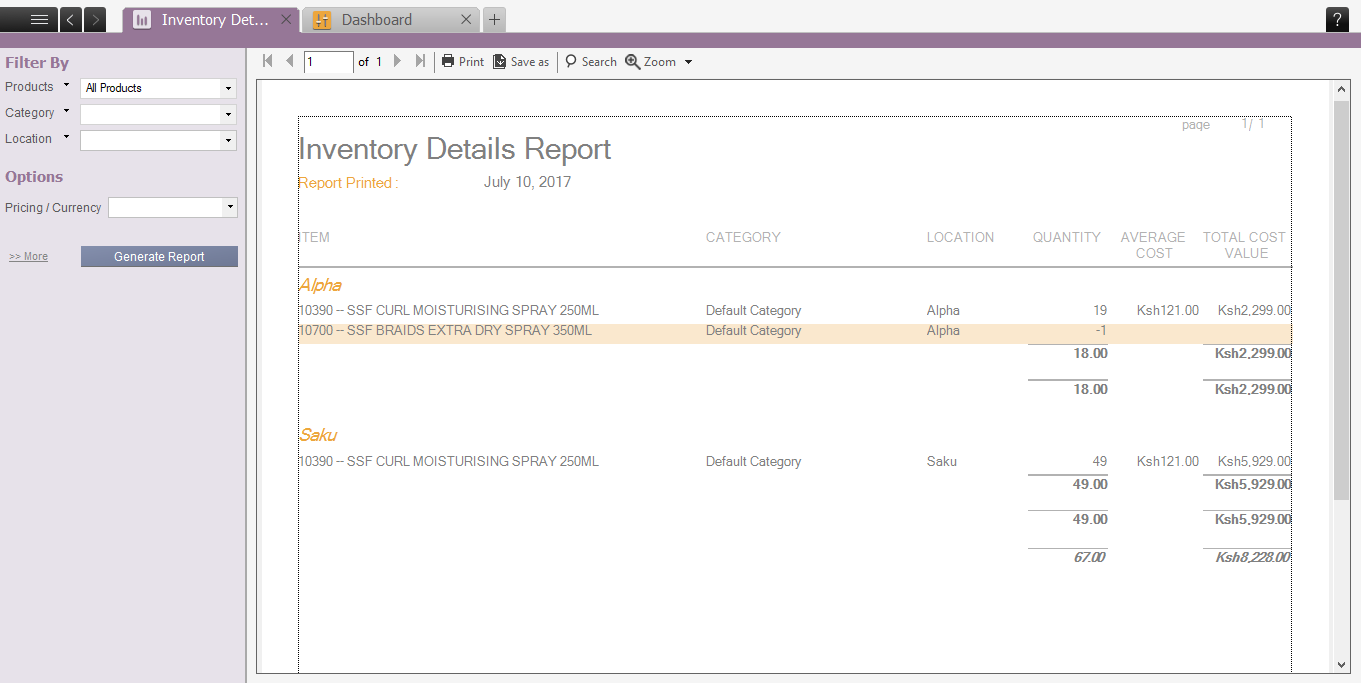Click the Saku group heading
The image size is (1363, 683).
[x=318, y=435]
